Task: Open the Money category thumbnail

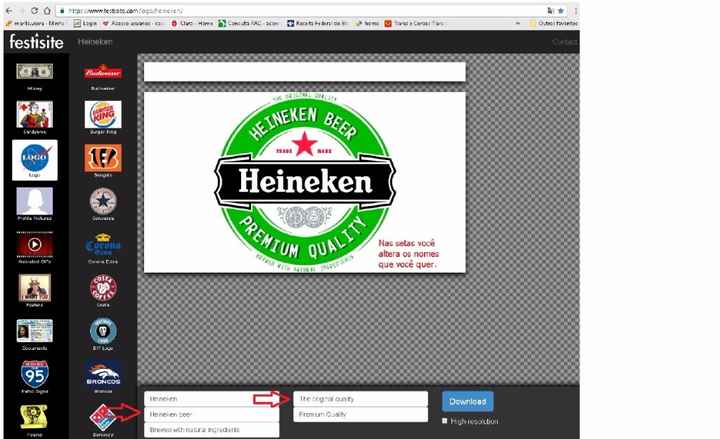Action: pyautogui.click(x=35, y=72)
